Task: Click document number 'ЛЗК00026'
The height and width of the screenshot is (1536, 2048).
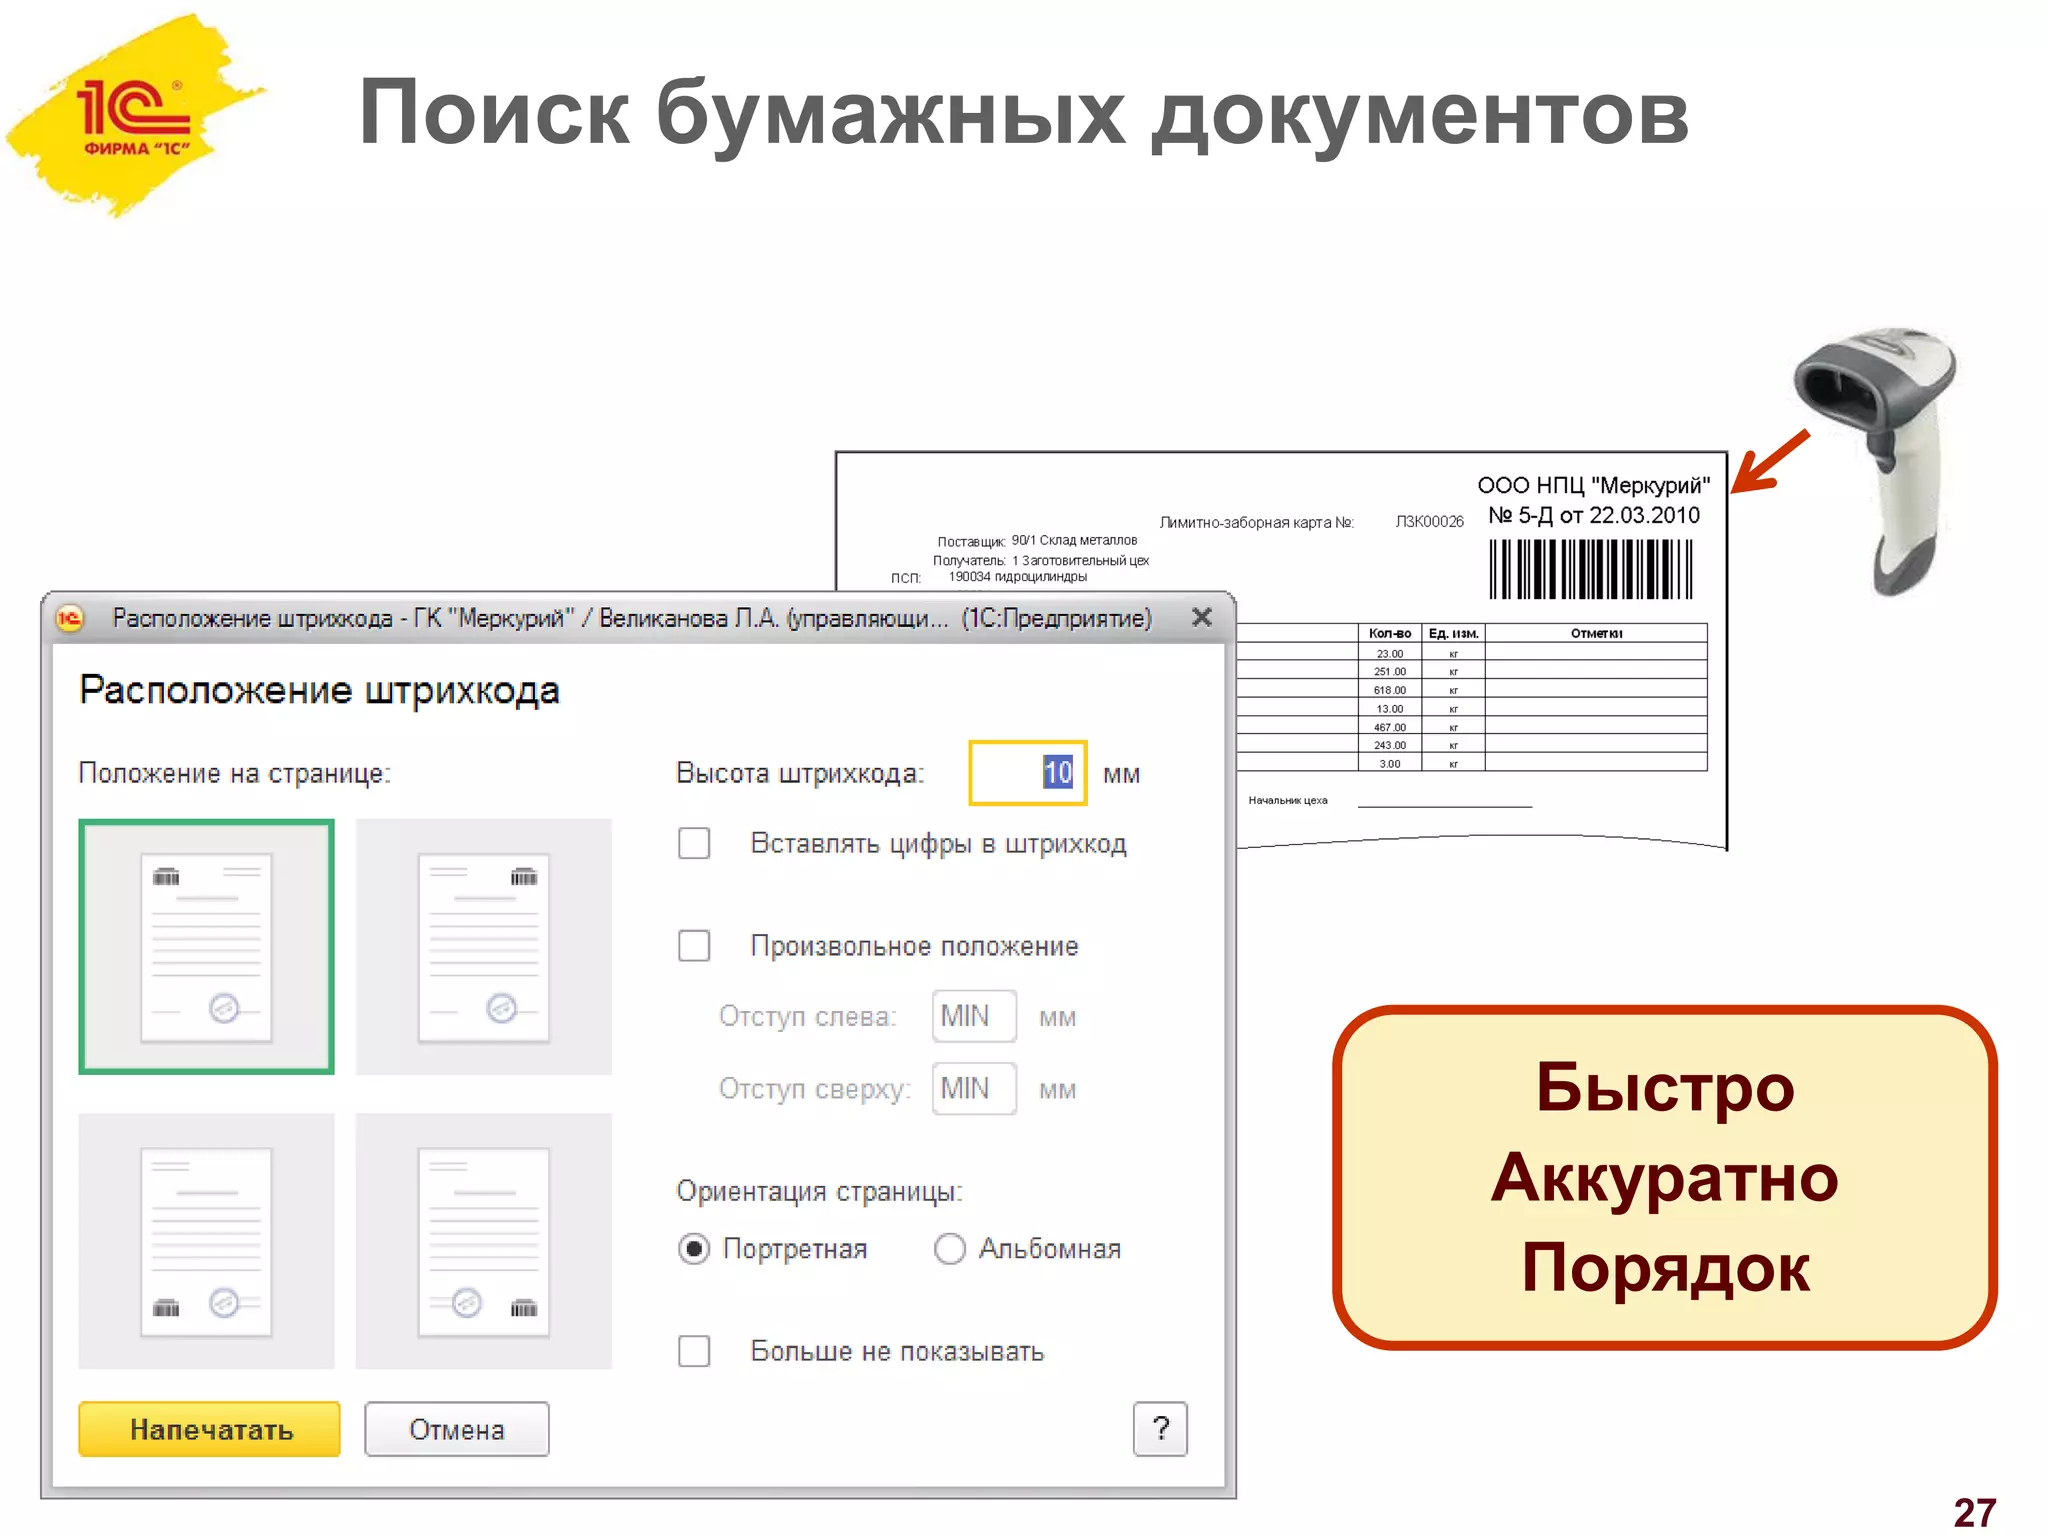Action: pyautogui.click(x=1429, y=522)
